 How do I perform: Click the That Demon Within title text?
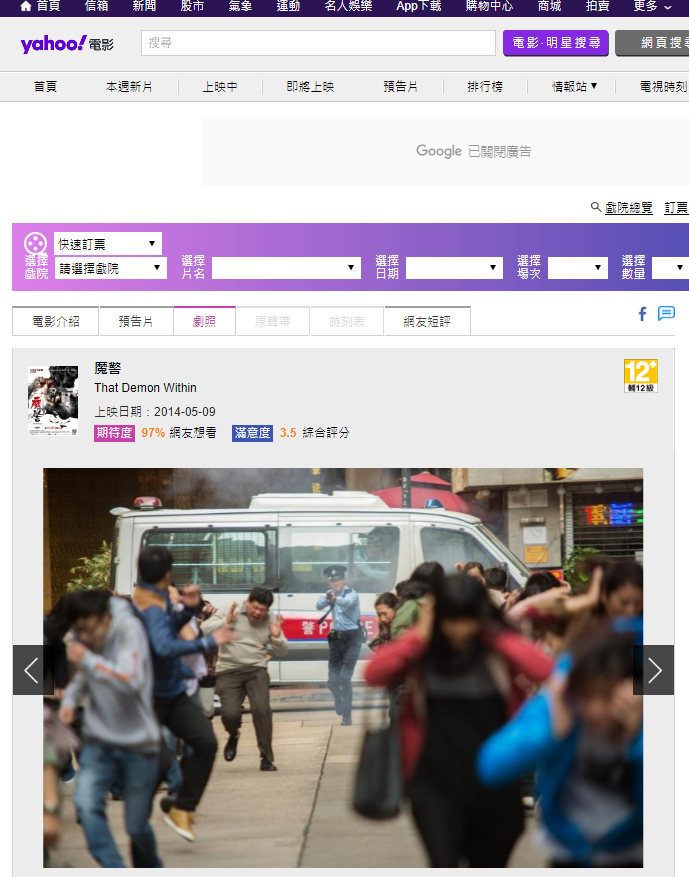145,388
